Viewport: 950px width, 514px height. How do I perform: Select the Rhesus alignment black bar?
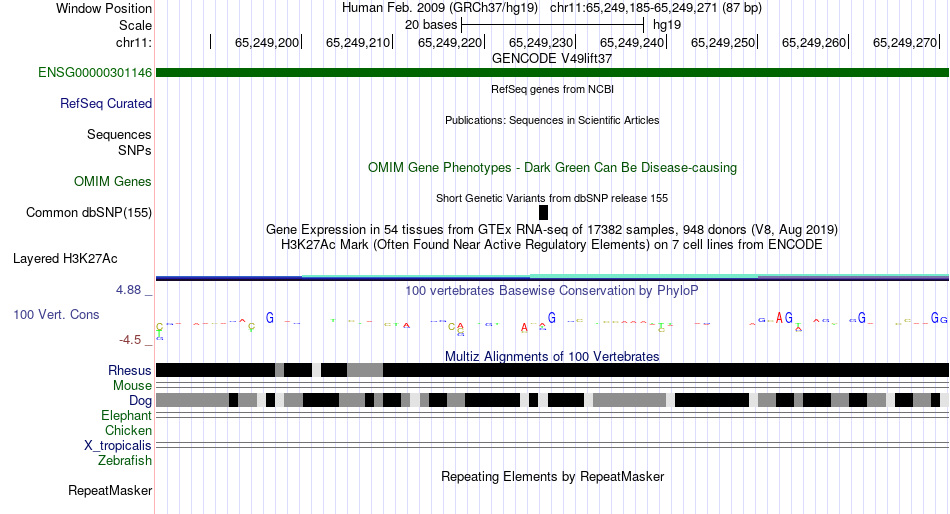pyautogui.click(x=552, y=370)
